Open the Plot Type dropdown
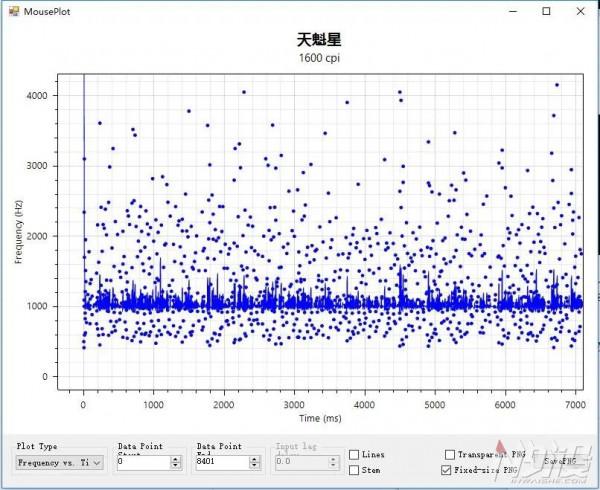This screenshot has width=600, height=490. click(x=60, y=462)
